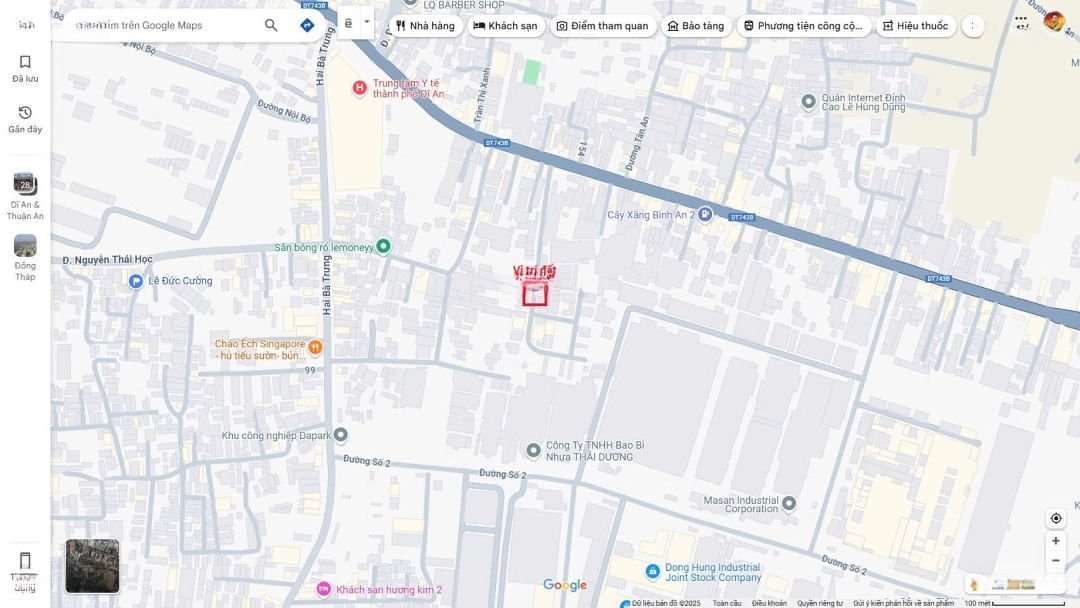This screenshot has height=608, width=1080.
Task: Filter map by Khách sạn
Action: pos(505,26)
